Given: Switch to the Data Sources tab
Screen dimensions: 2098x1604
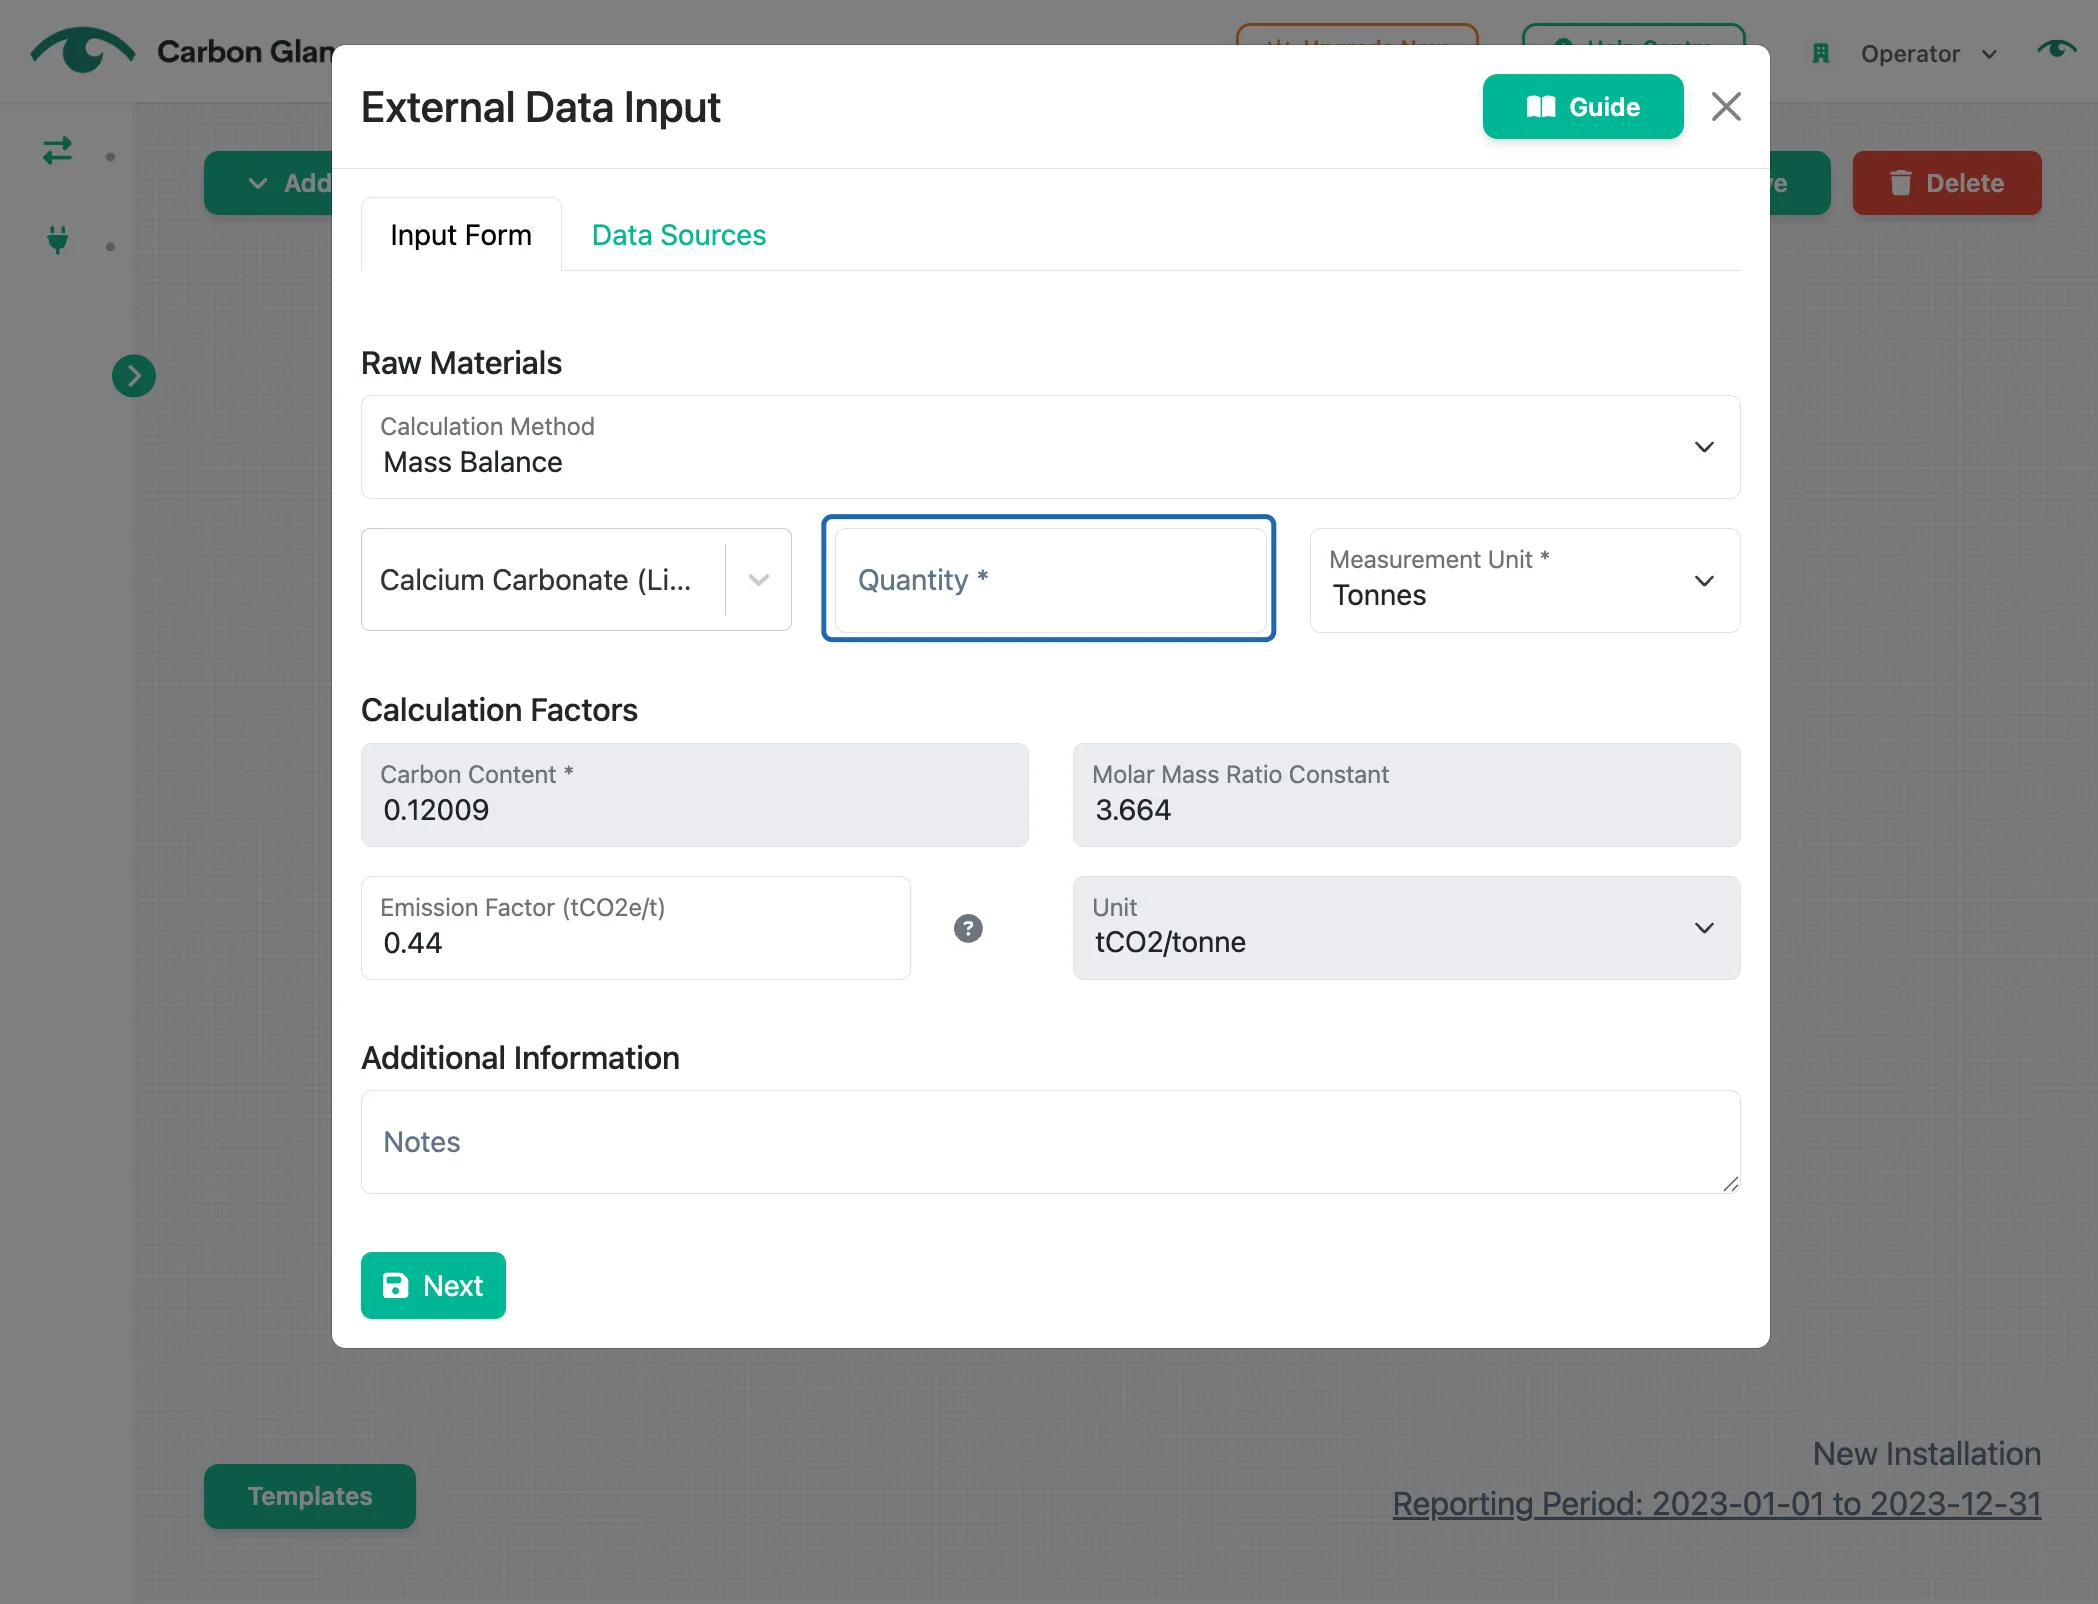Looking at the screenshot, I should [679, 235].
